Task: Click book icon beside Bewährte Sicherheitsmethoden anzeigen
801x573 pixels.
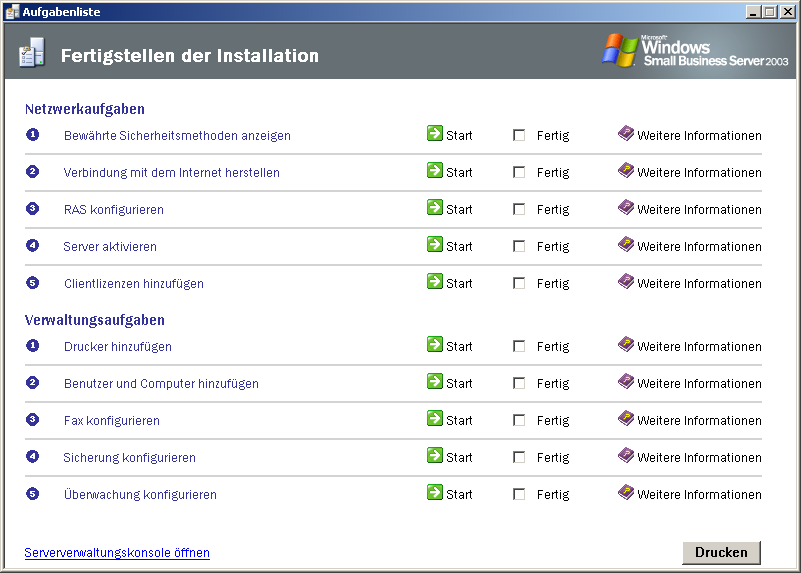Action: (626, 134)
